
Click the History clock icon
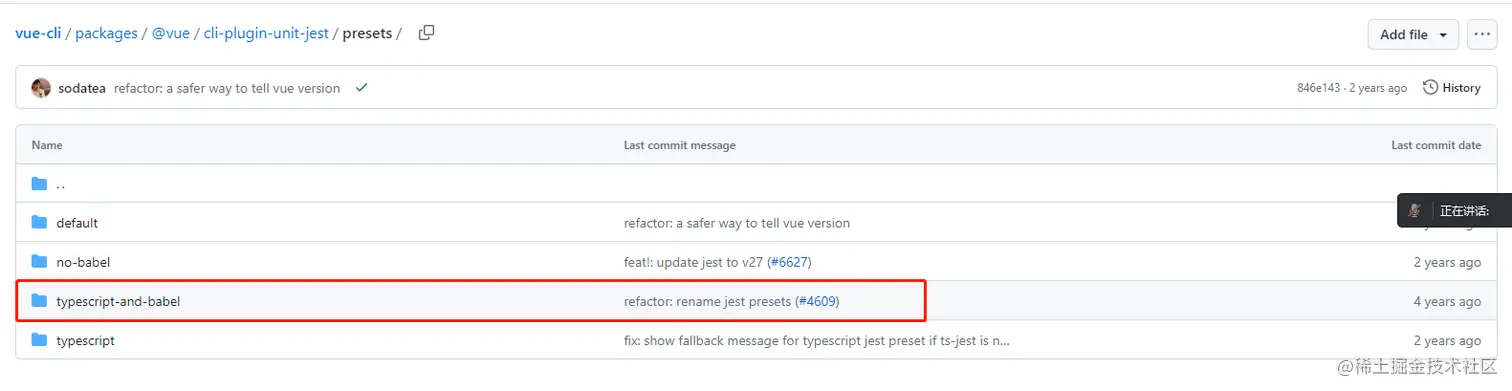pos(1430,88)
